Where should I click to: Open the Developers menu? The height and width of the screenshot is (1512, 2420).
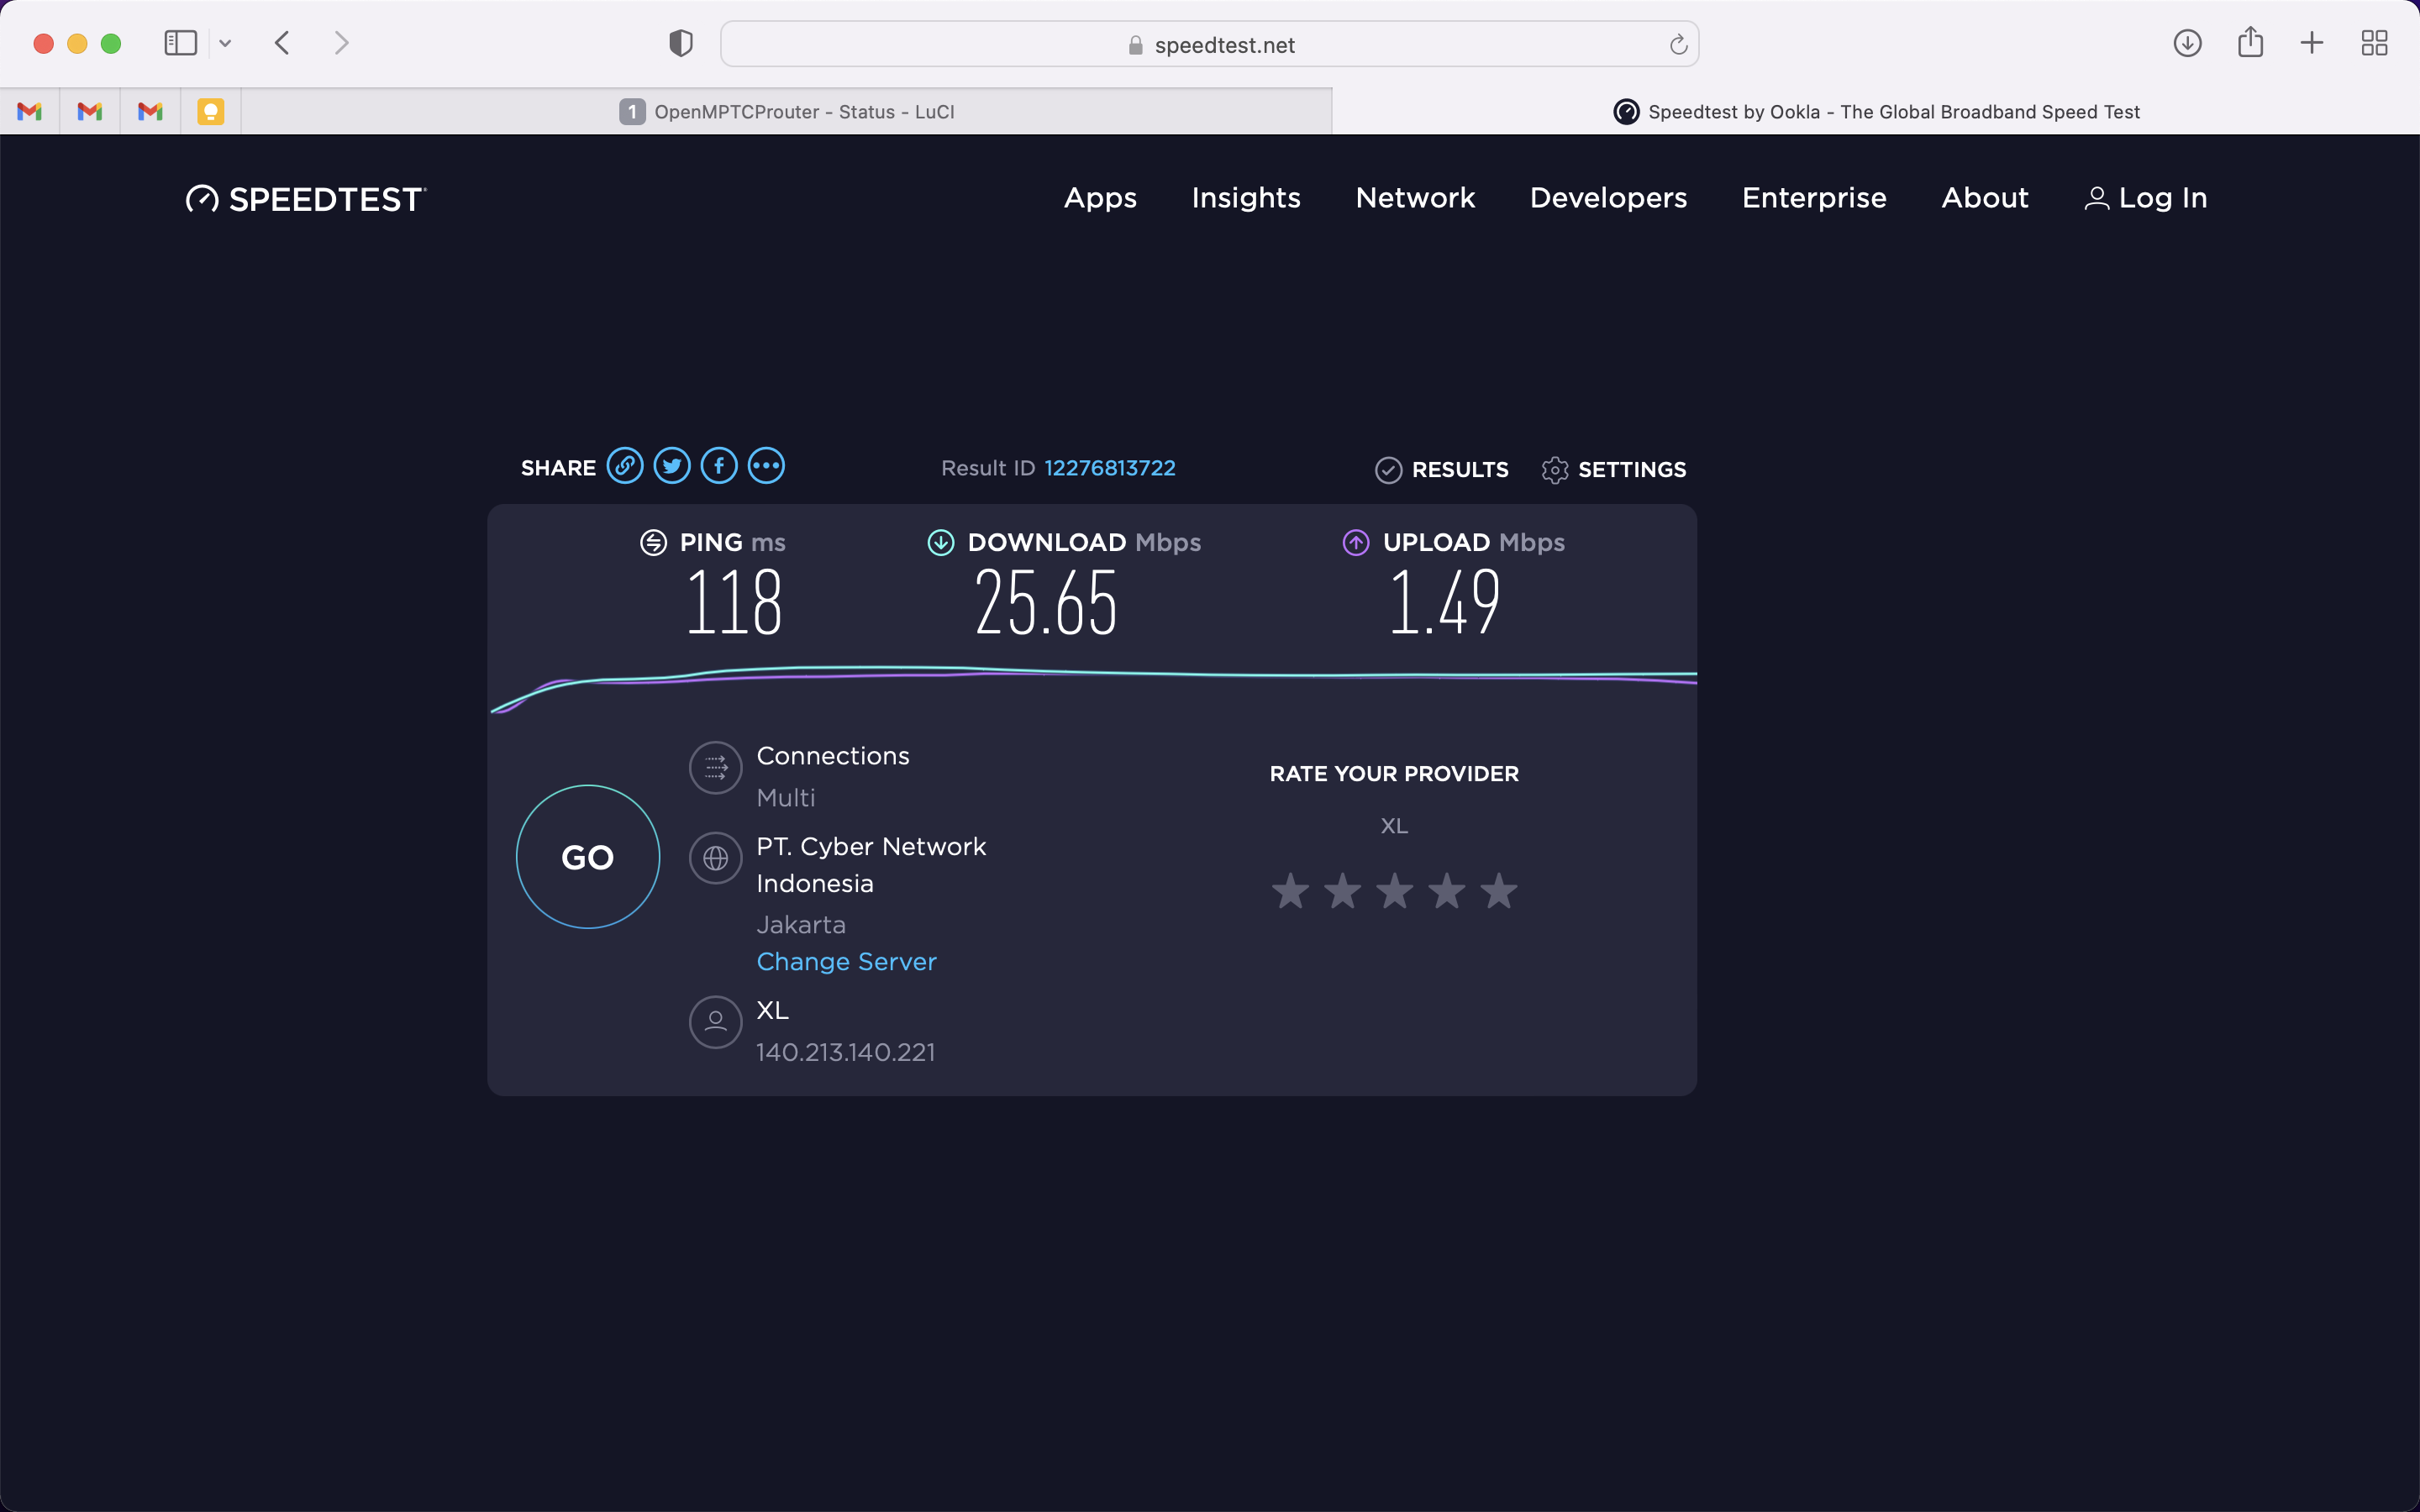pos(1608,198)
